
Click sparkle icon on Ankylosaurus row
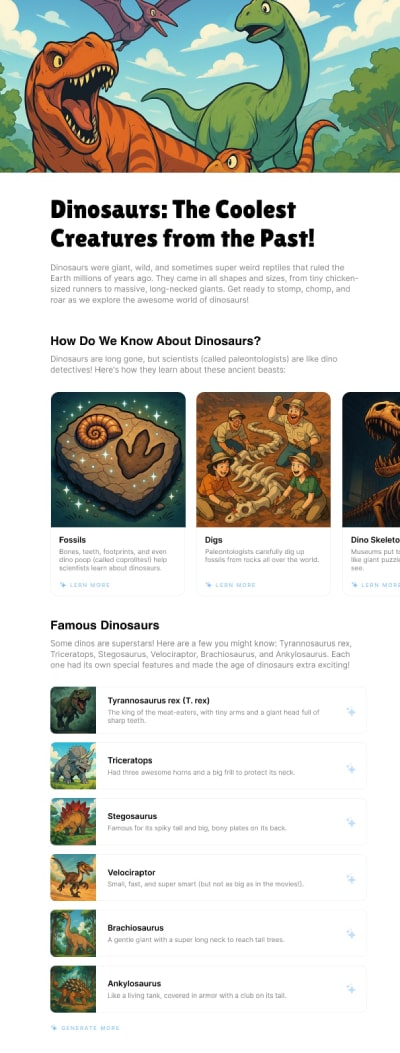(350, 990)
